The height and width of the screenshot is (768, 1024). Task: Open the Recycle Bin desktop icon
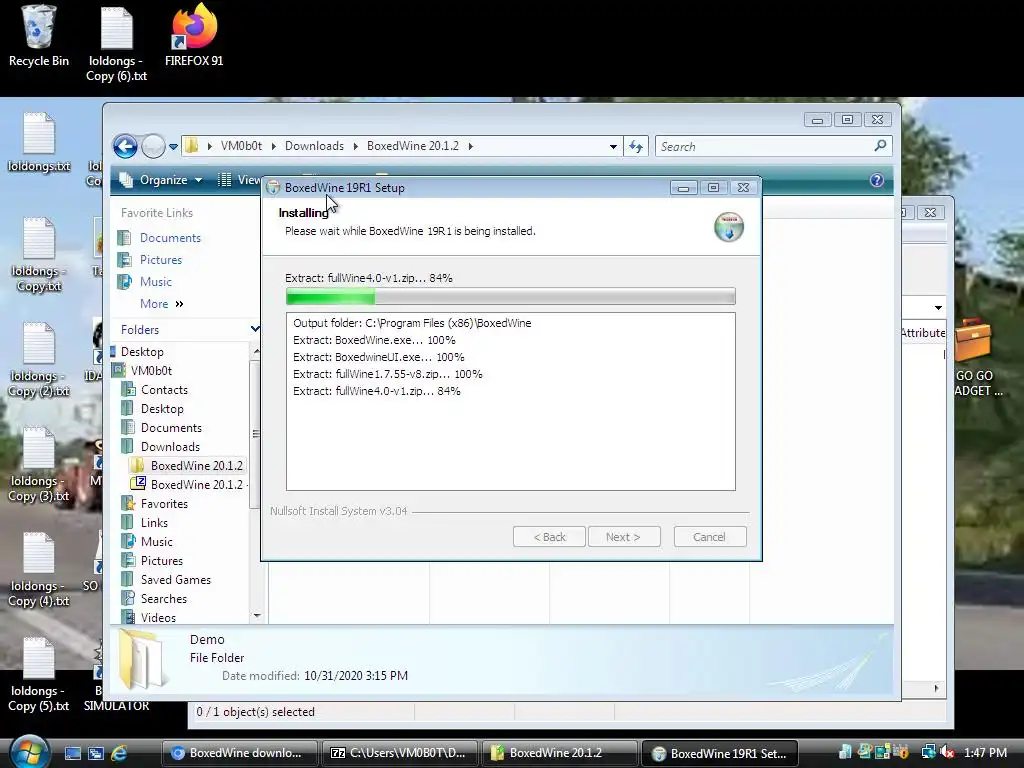pos(39,36)
